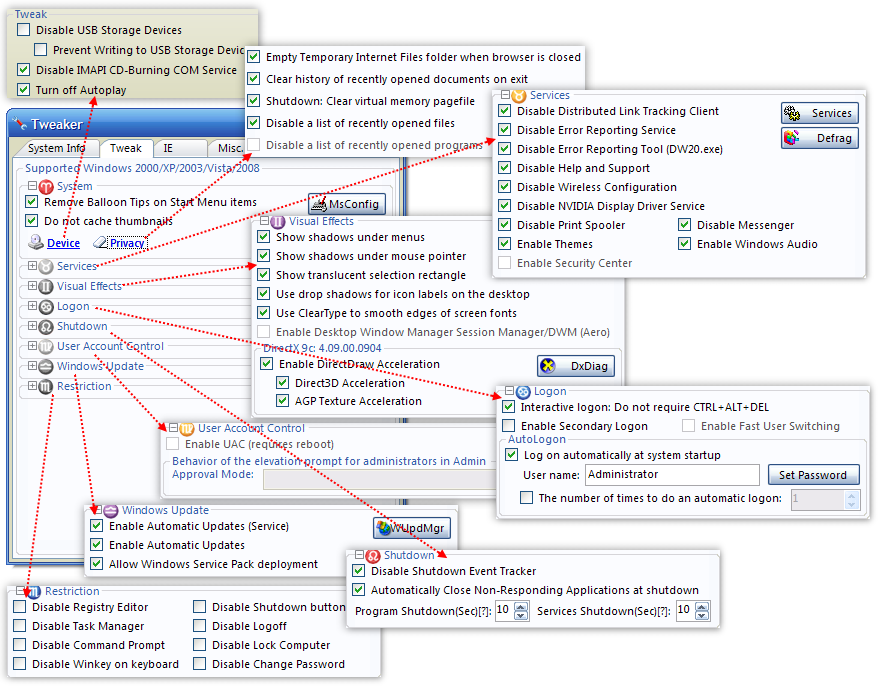The image size is (881, 690).
Task: Decrease Services Shutdown seconds spinner
Action: (702, 615)
